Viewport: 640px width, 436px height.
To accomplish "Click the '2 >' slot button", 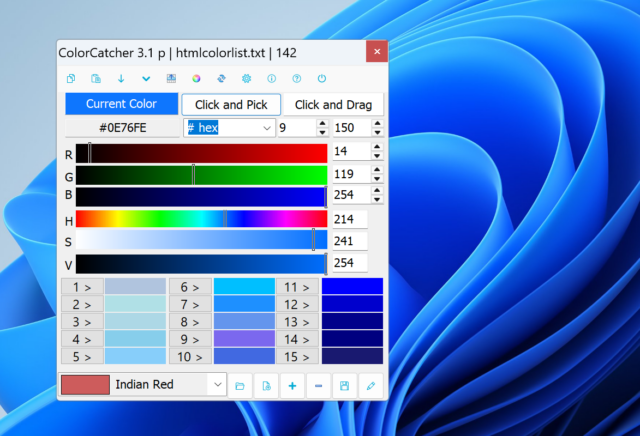I will pos(82,305).
